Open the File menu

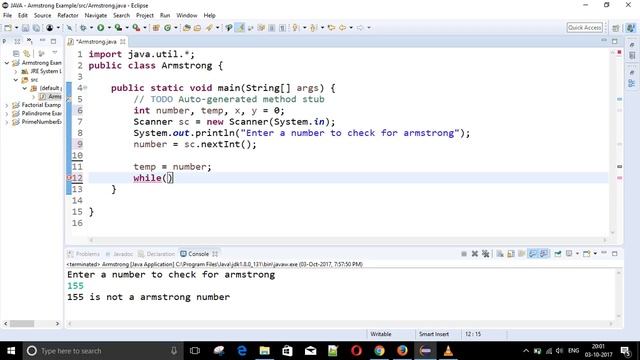(7, 16)
